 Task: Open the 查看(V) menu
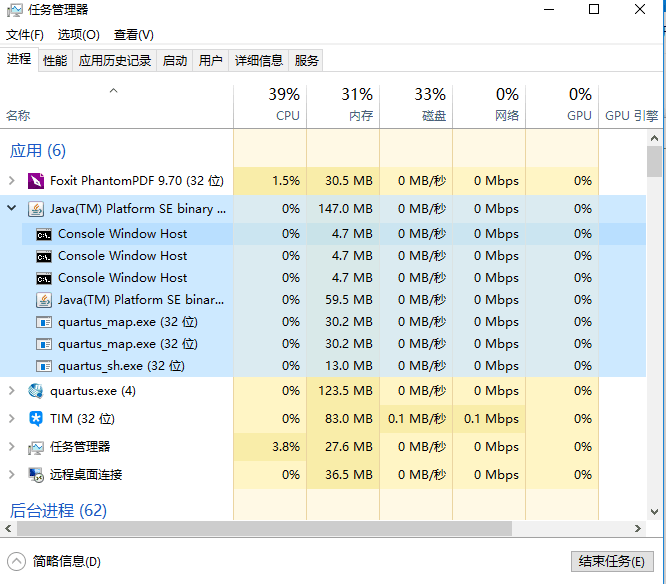click(x=133, y=34)
